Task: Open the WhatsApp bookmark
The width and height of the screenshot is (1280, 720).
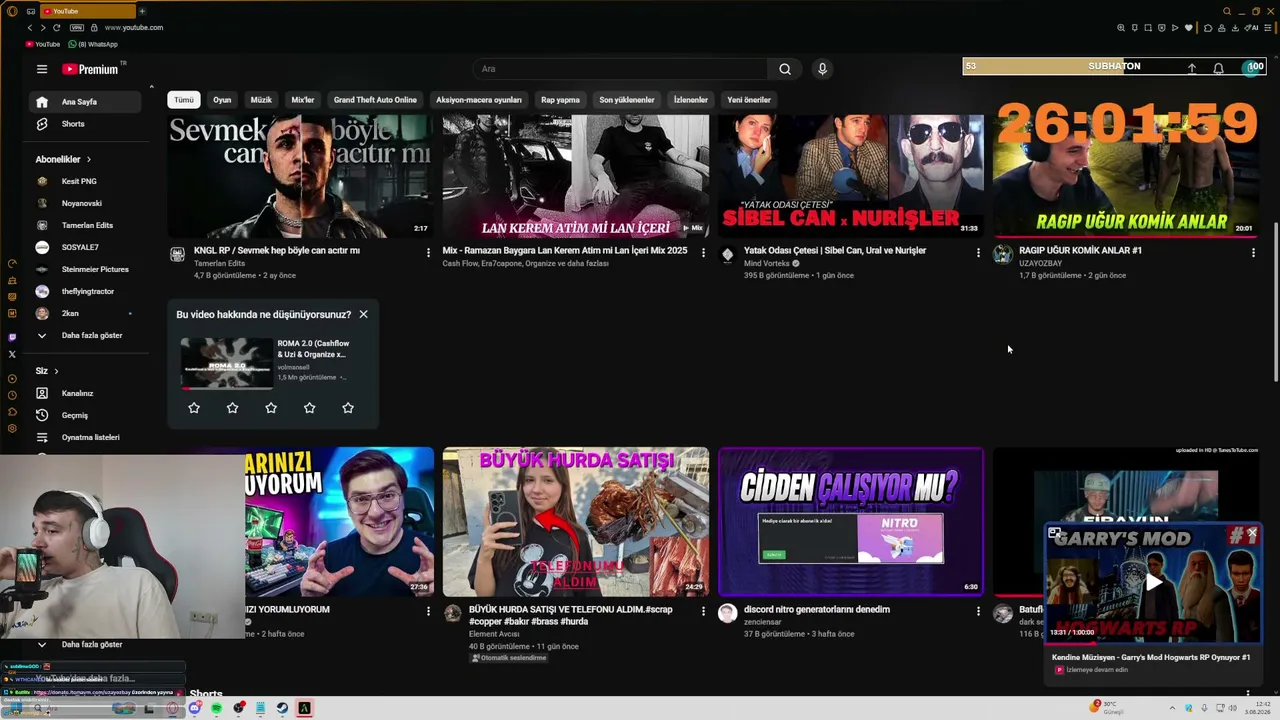Action: (94, 44)
